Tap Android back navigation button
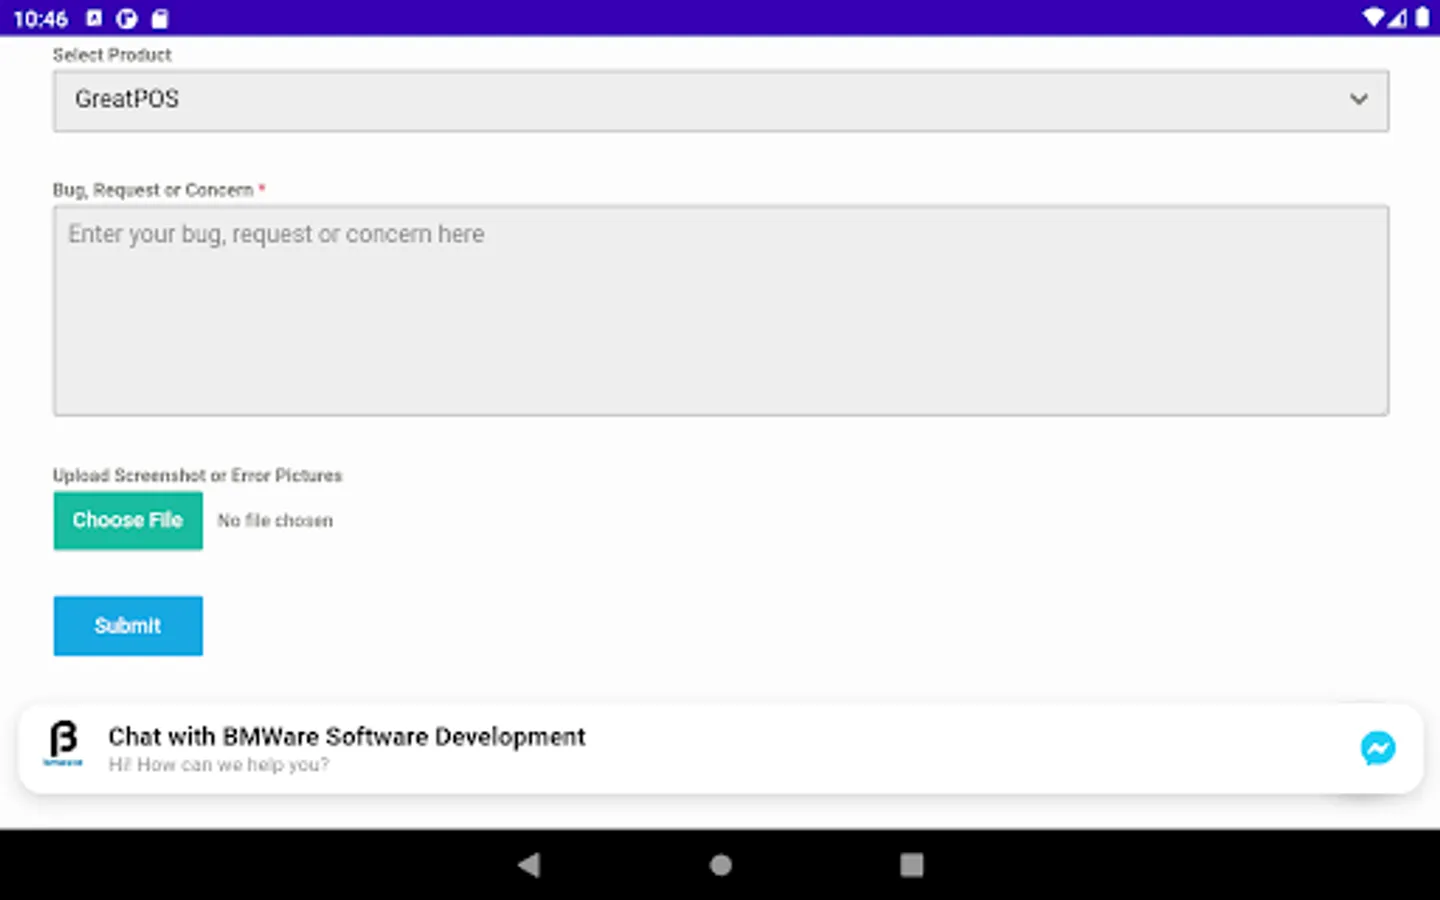 point(529,865)
